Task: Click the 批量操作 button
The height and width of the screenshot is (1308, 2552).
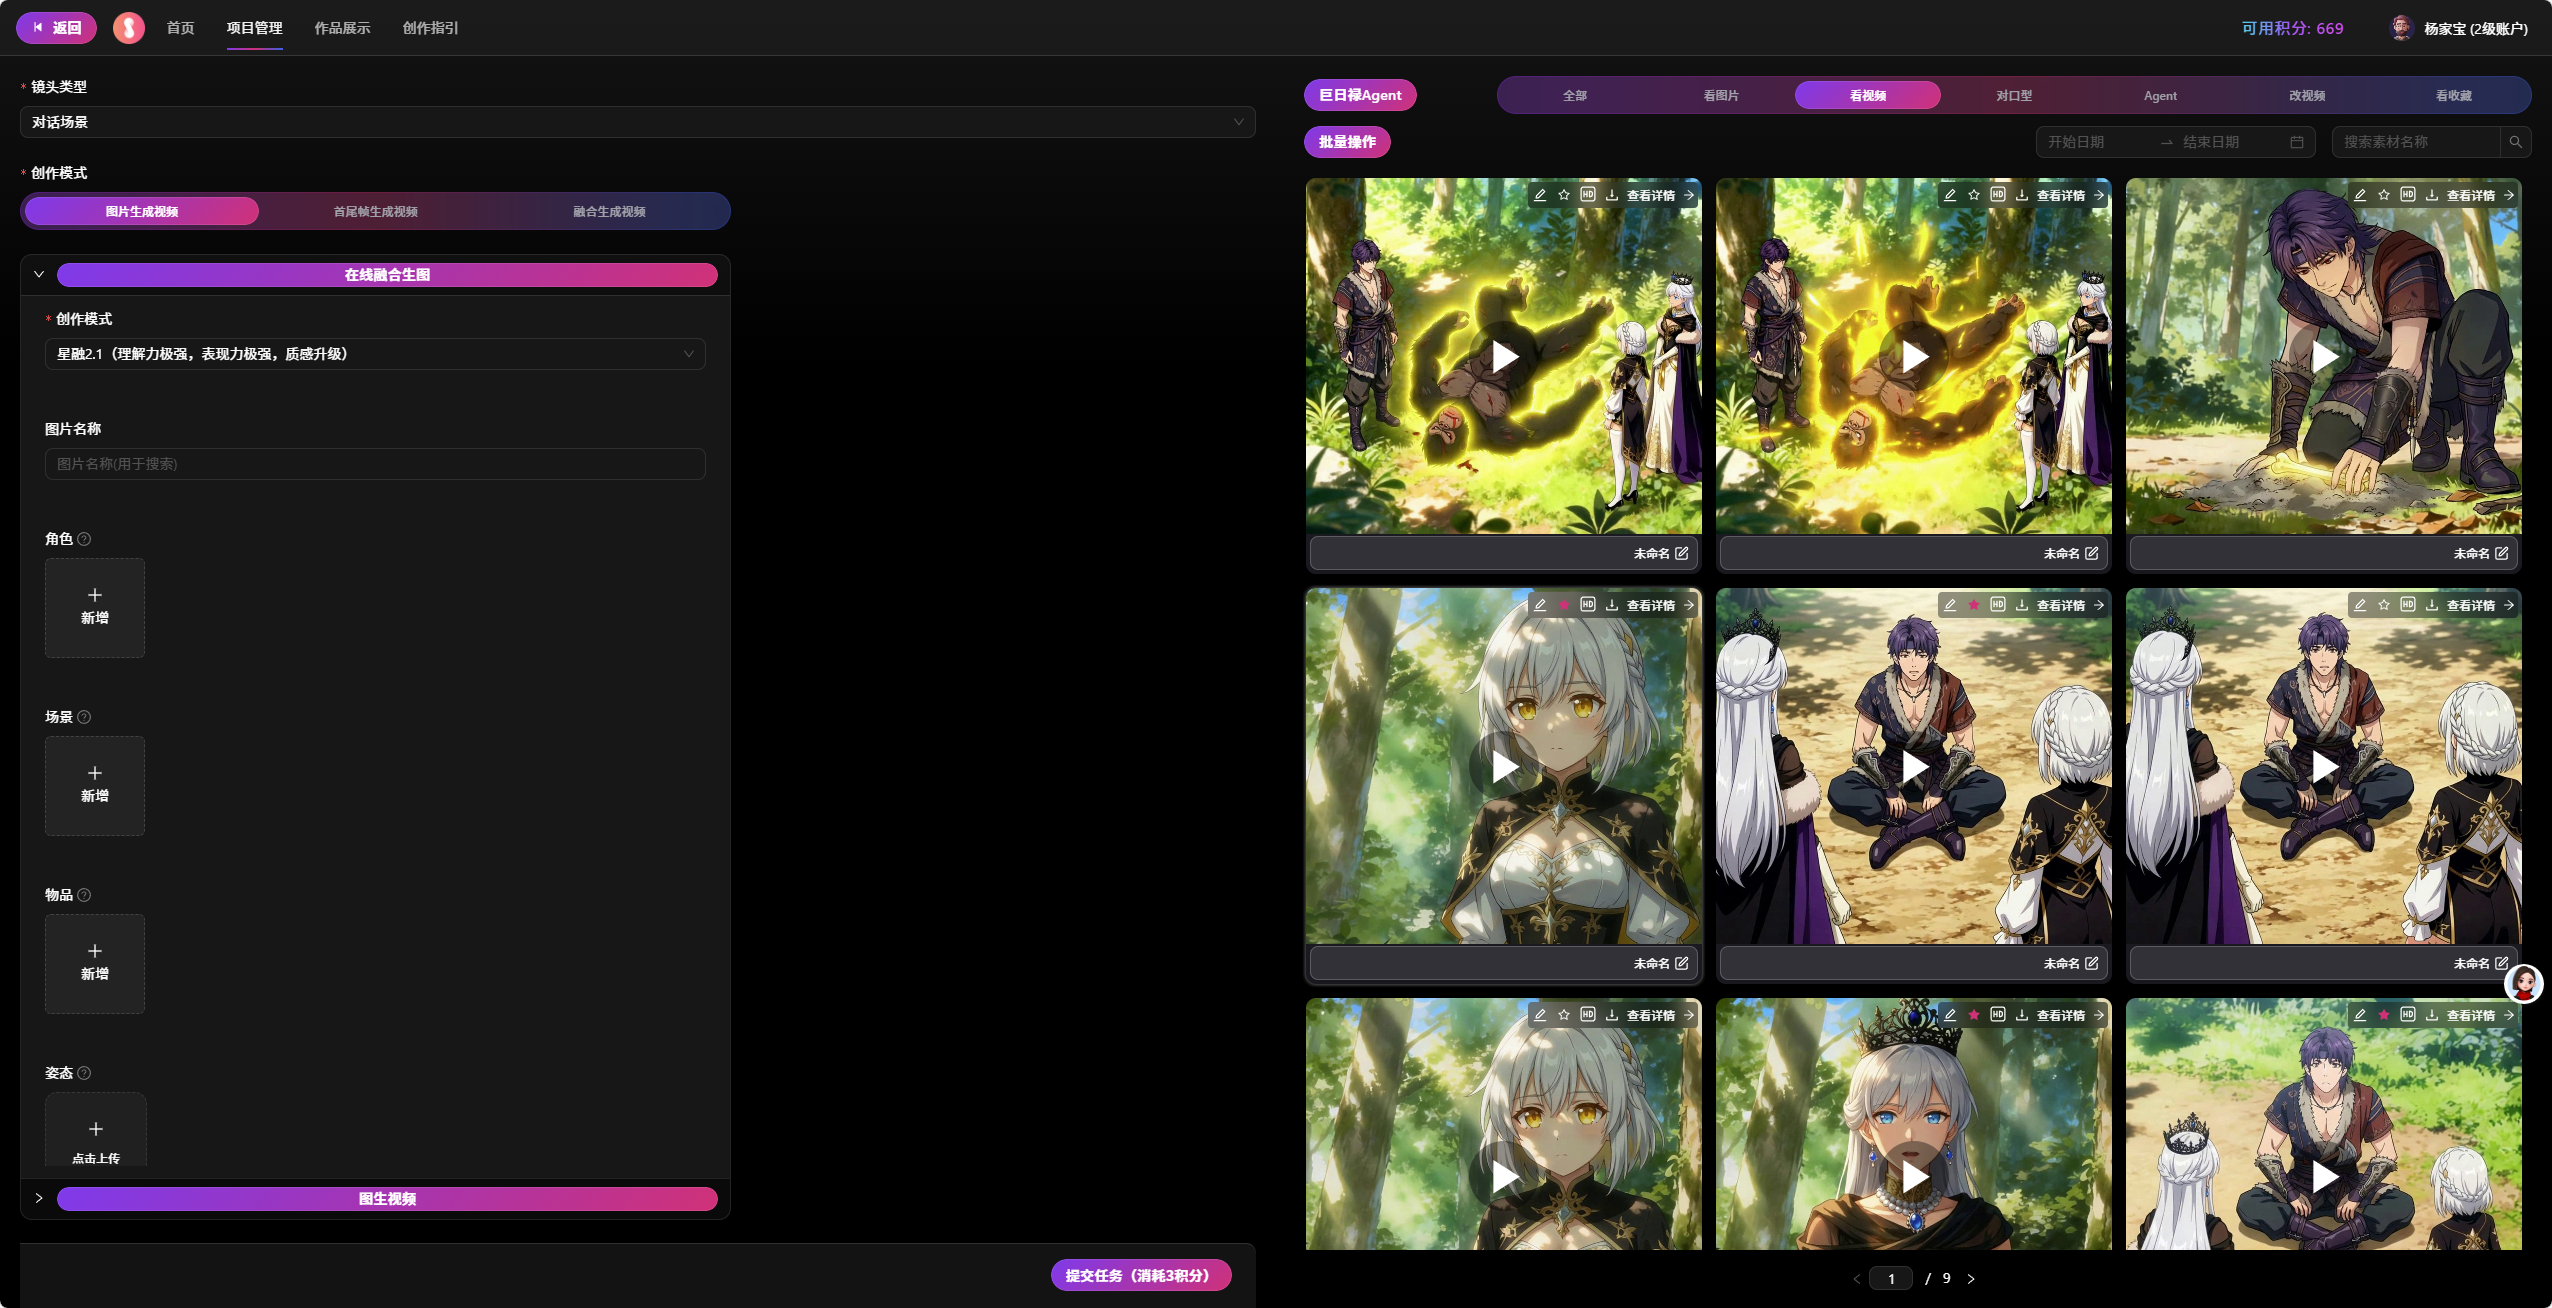Action: (1347, 142)
